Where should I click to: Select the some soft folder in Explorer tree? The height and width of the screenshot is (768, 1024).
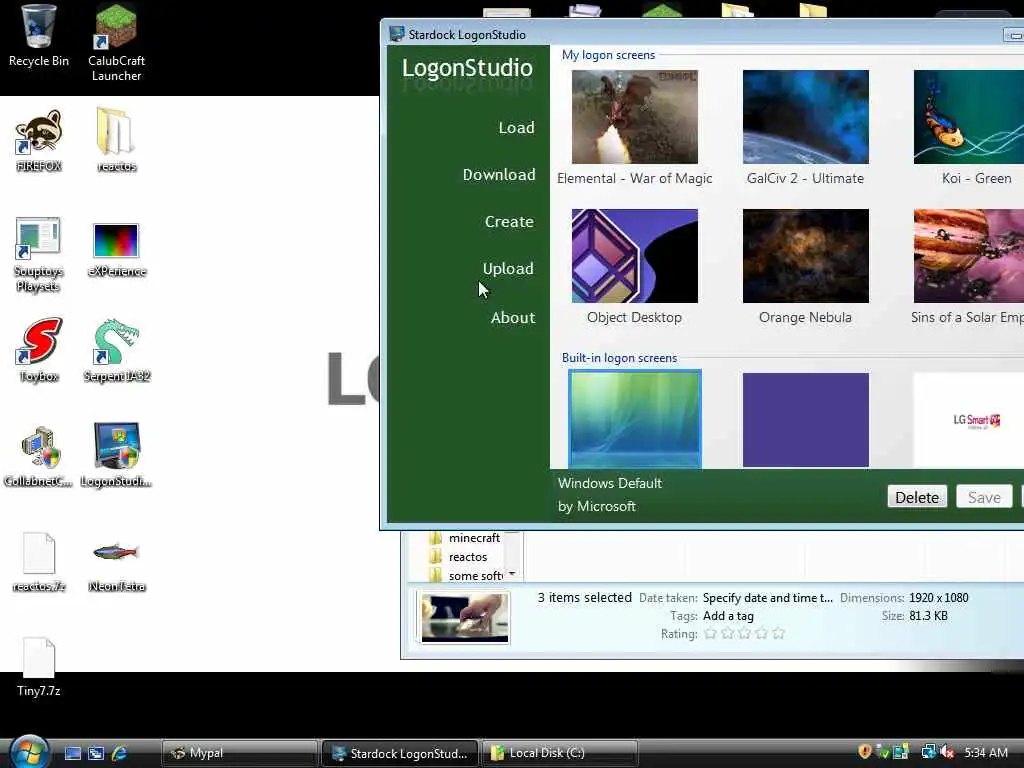tap(466, 575)
